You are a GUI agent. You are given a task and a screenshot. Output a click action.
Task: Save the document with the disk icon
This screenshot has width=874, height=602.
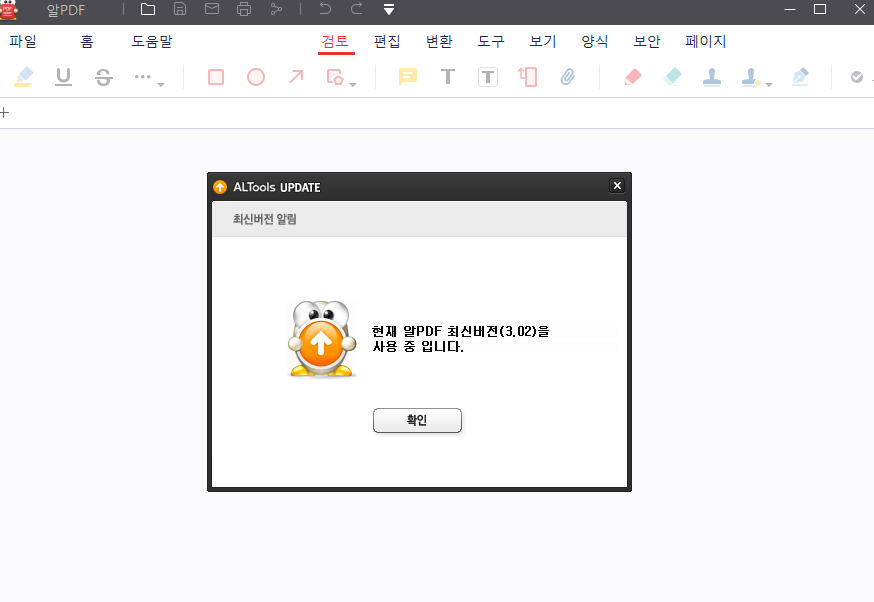179,9
